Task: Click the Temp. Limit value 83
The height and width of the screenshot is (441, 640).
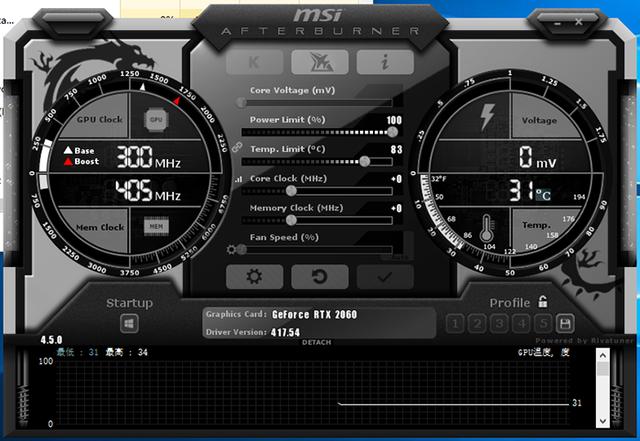Action: pos(396,149)
